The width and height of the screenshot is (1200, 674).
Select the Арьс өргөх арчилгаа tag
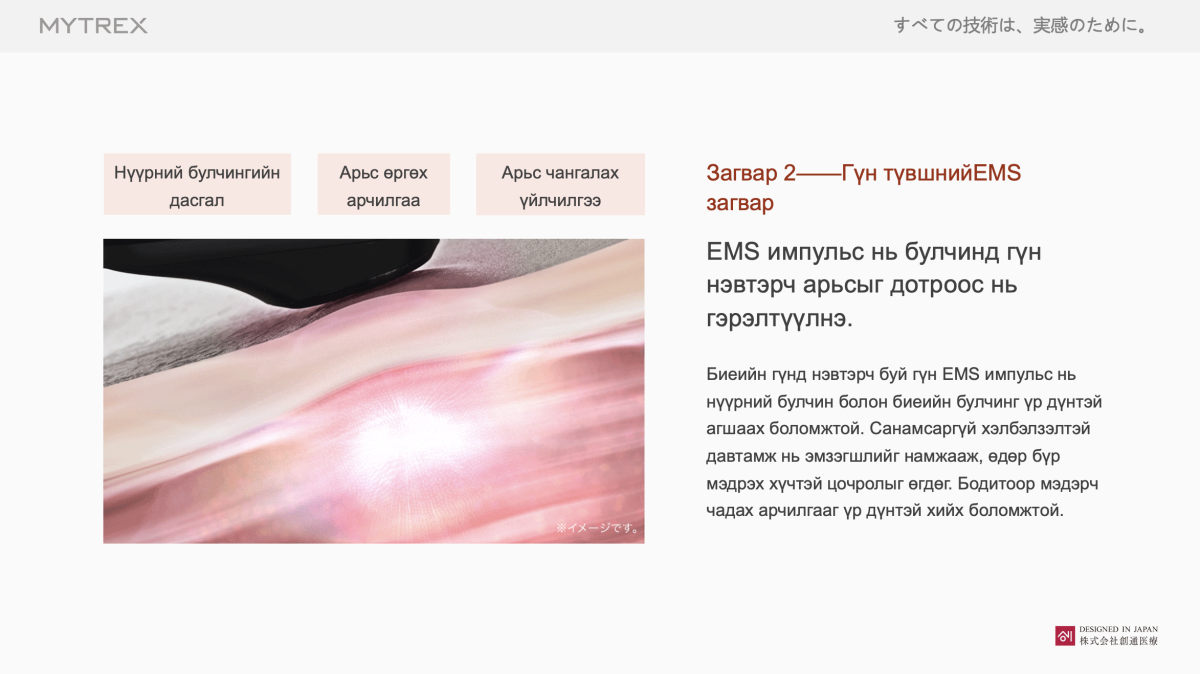coord(383,185)
